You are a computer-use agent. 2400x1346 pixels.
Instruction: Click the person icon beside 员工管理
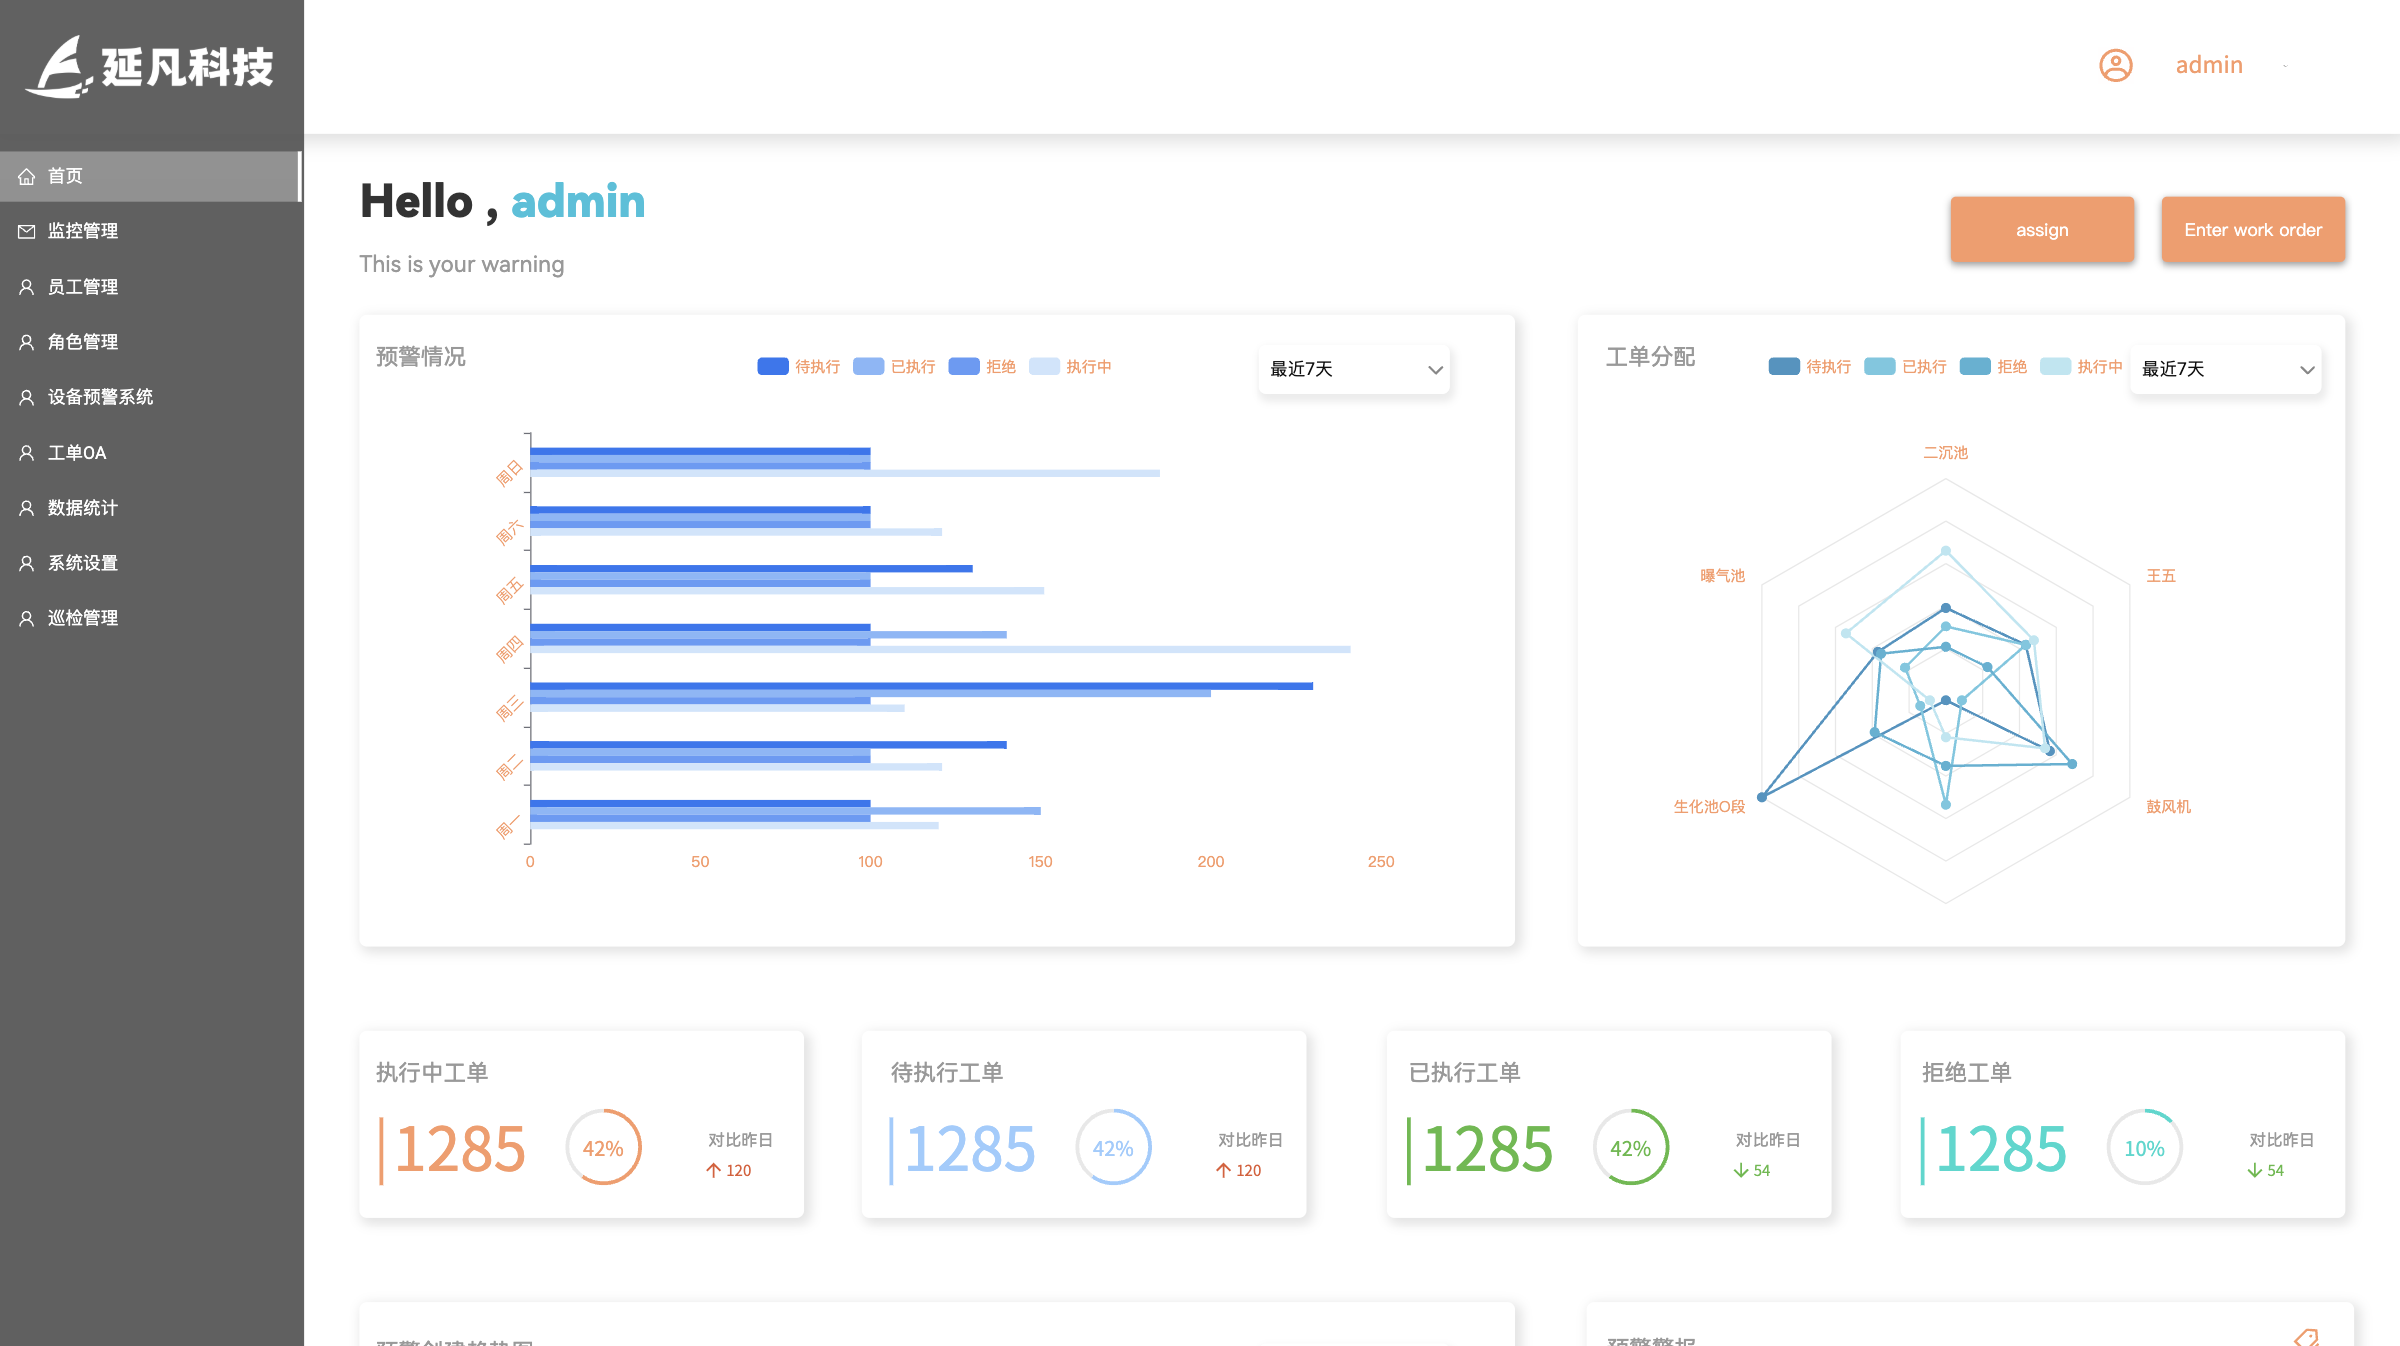point(27,287)
